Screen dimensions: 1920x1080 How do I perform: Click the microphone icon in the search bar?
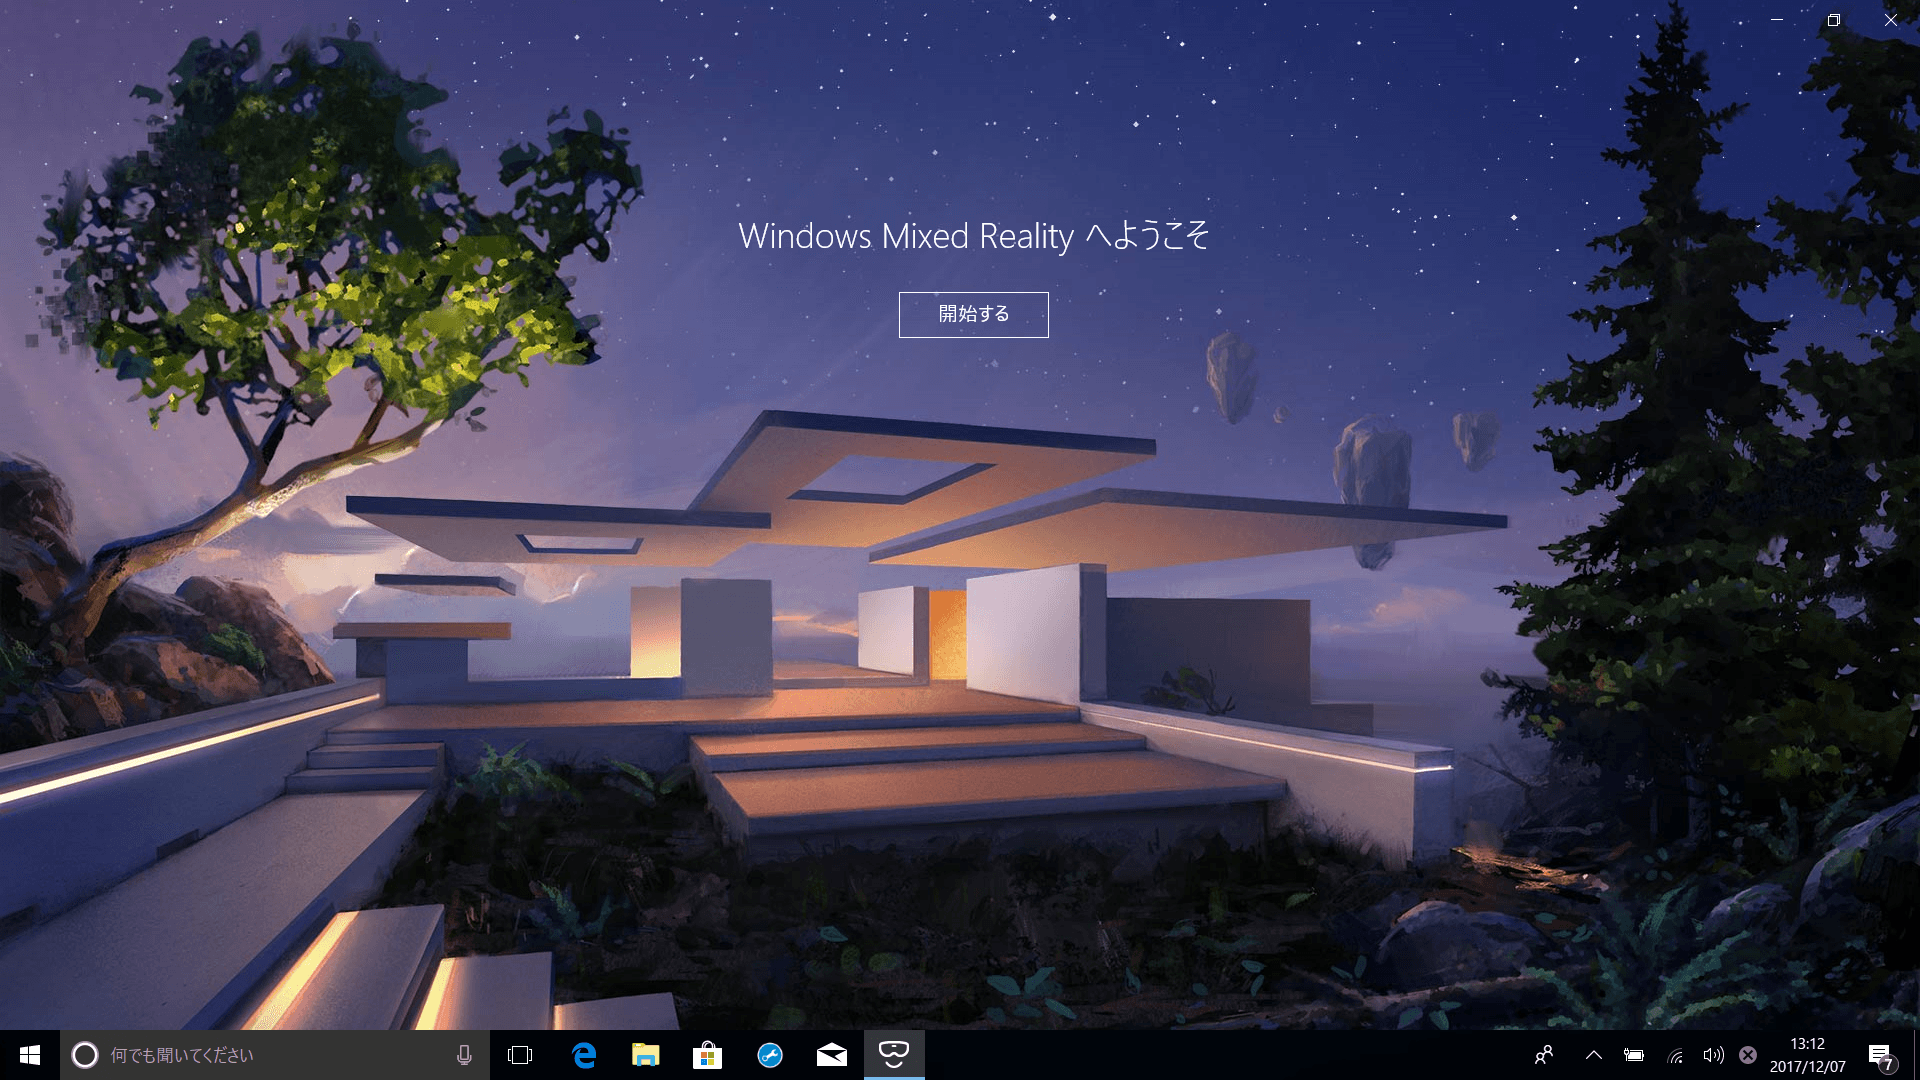(462, 1054)
